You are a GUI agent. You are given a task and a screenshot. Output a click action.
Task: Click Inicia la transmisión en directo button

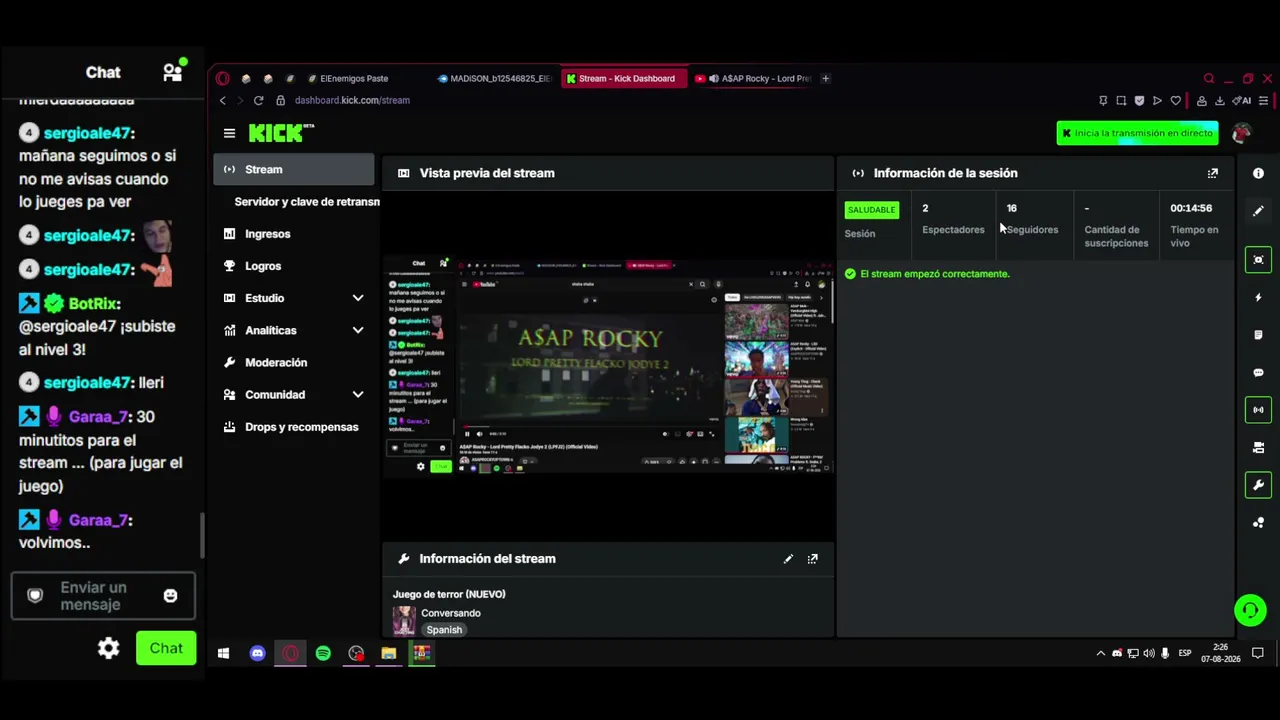point(1137,133)
